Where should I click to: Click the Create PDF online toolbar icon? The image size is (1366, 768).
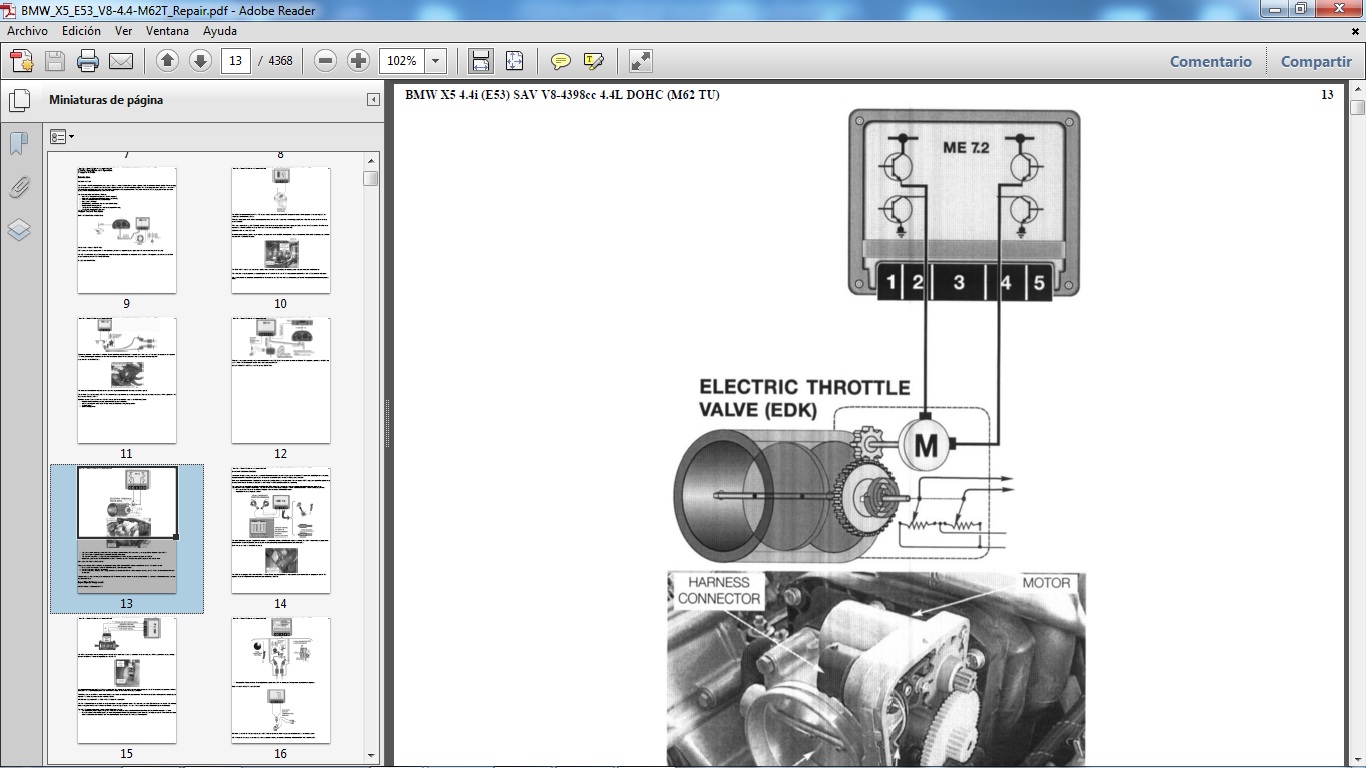tap(22, 61)
